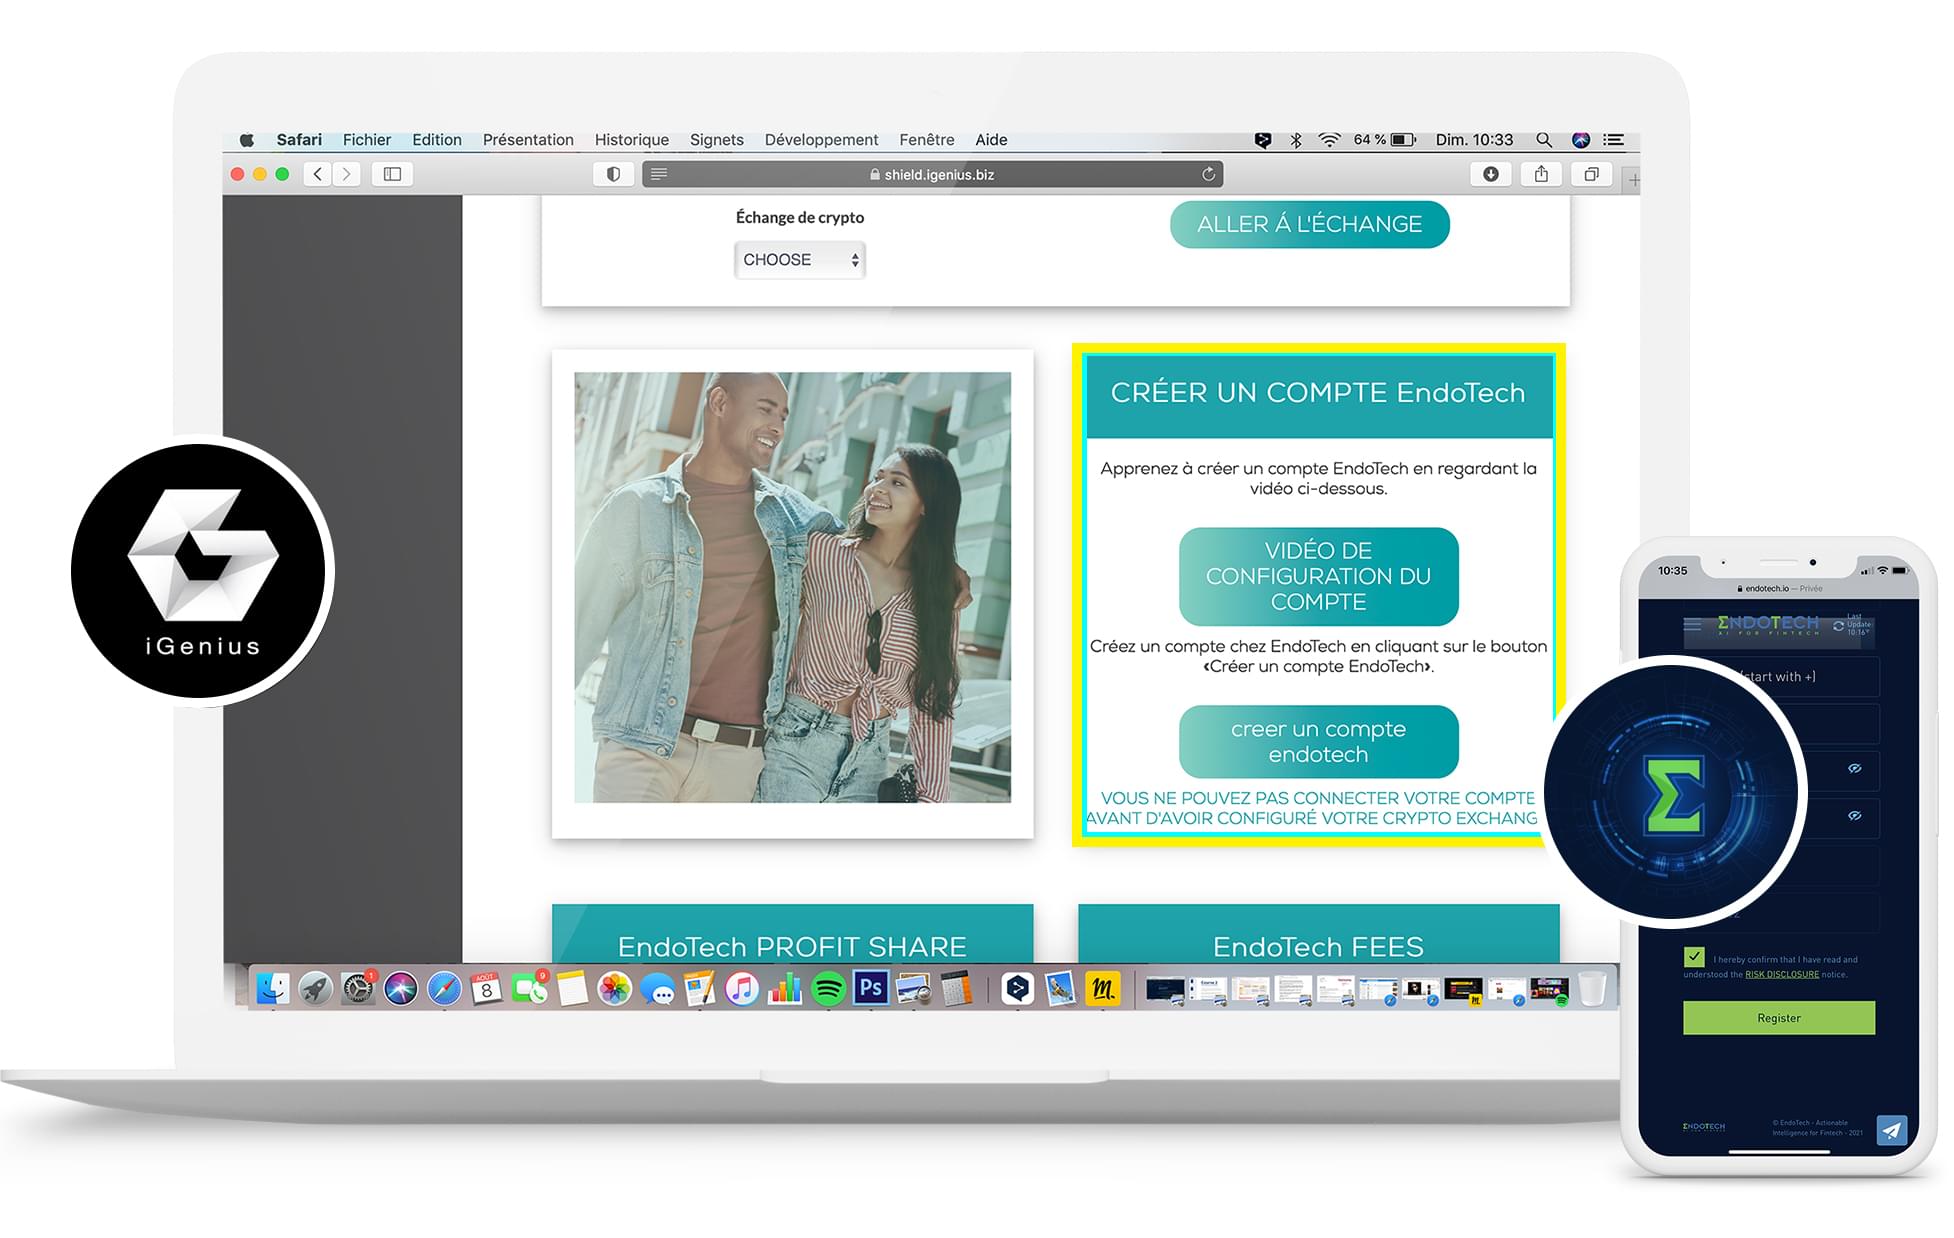
Task: Open the Historique menu
Action: [x=631, y=140]
